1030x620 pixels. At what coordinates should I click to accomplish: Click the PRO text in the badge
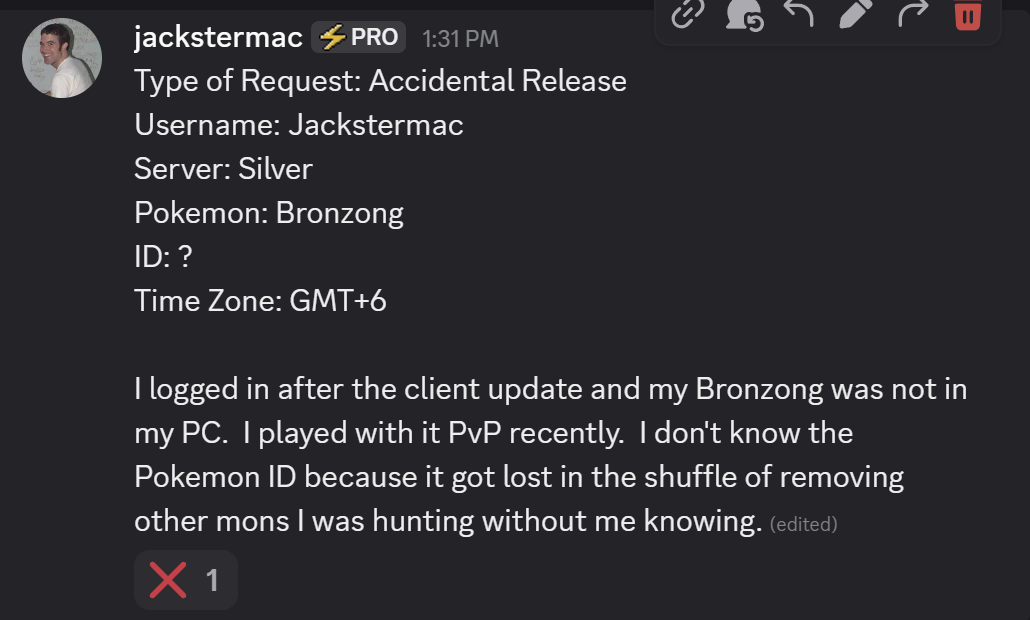[374, 38]
